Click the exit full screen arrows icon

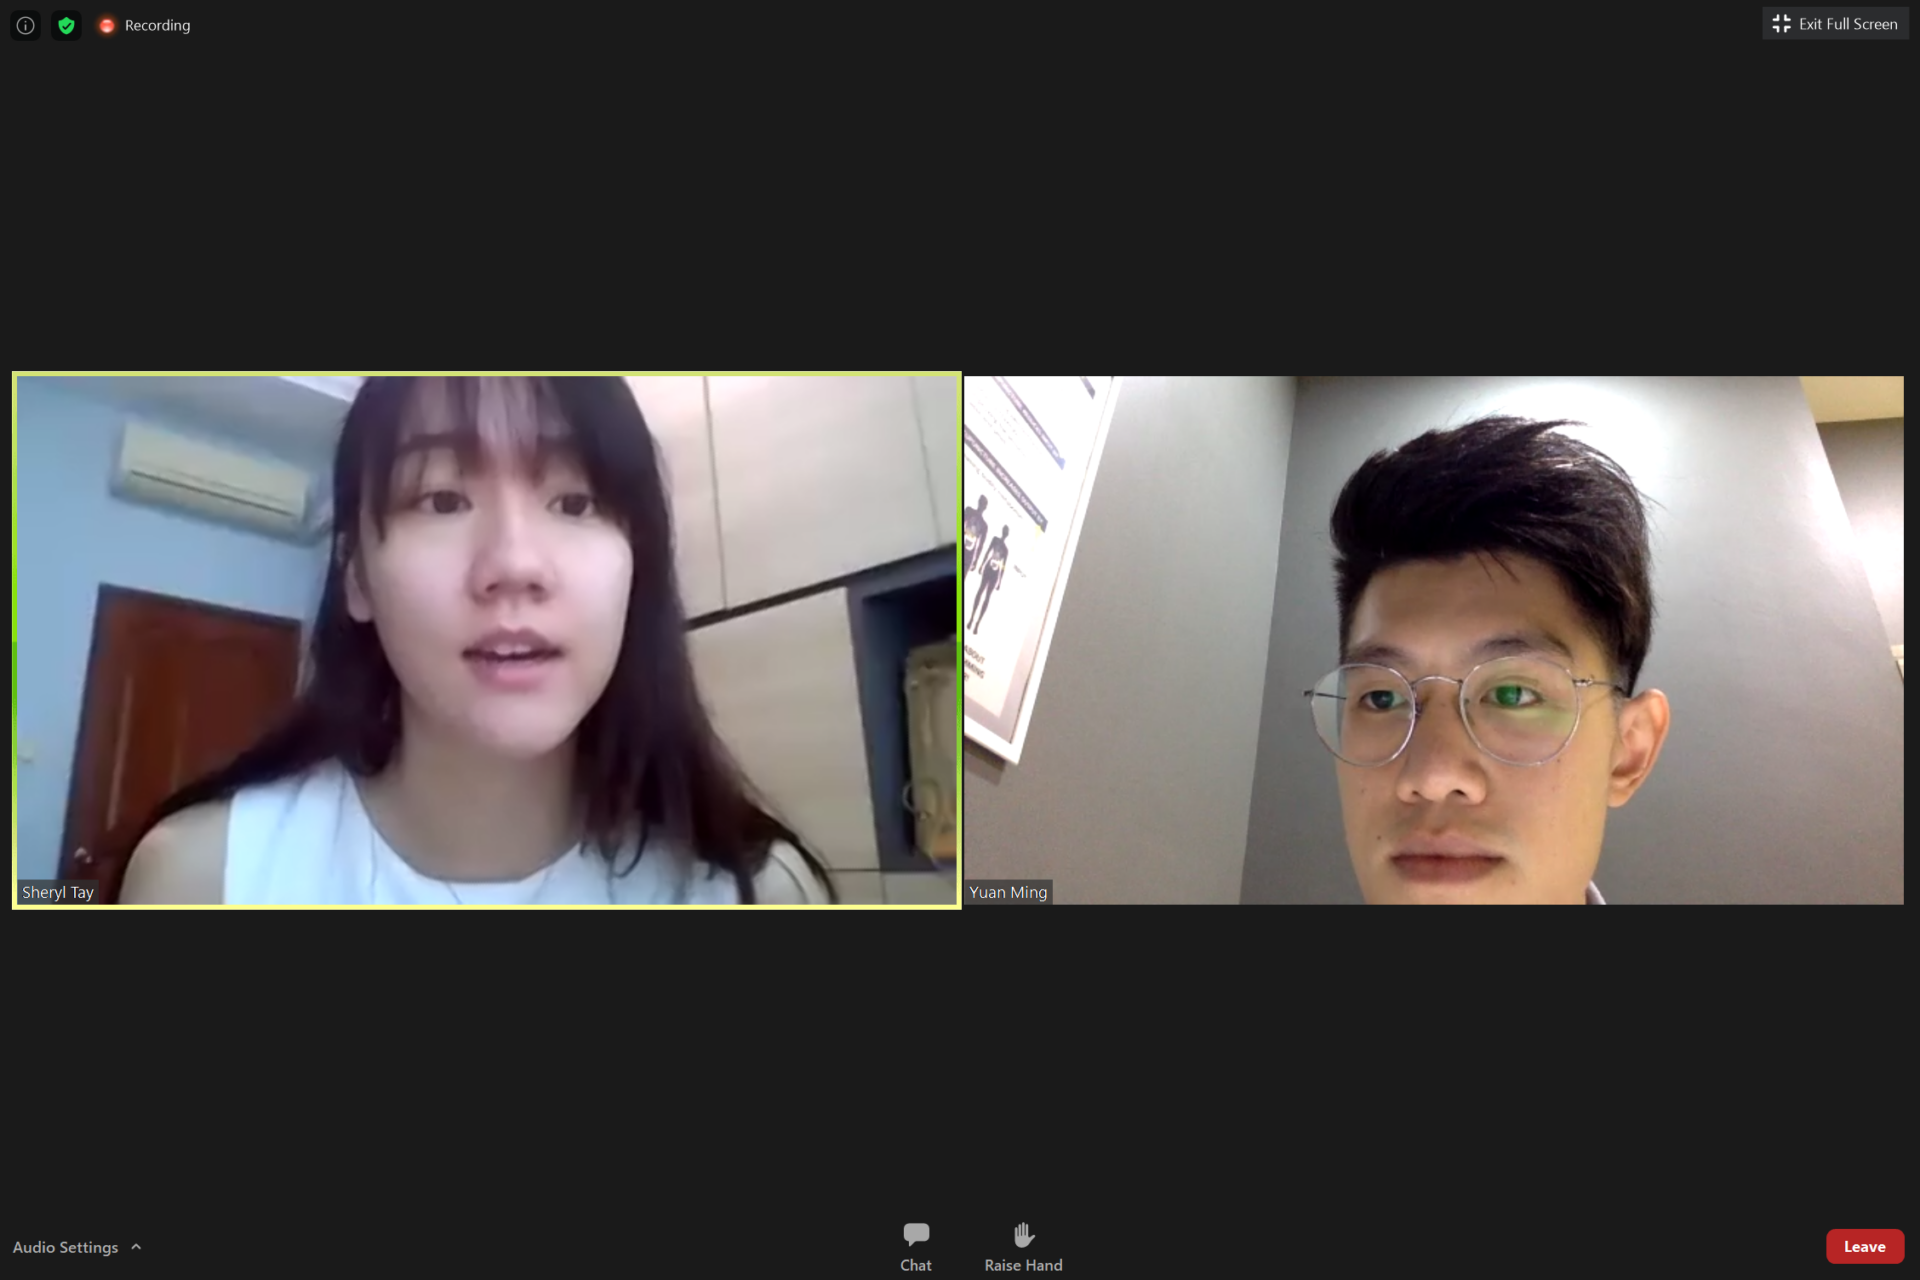[1781, 24]
